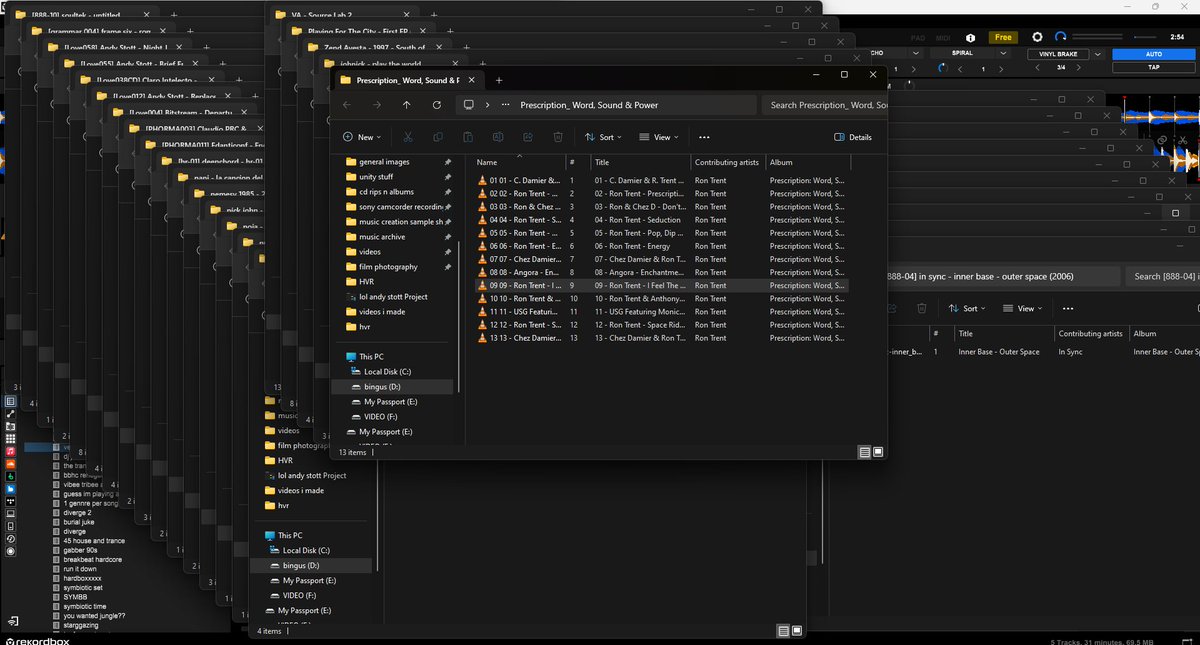Open Beatport icon in rekordbox sidebar
Viewport: 1200px width, 645px height.
click(11, 476)
